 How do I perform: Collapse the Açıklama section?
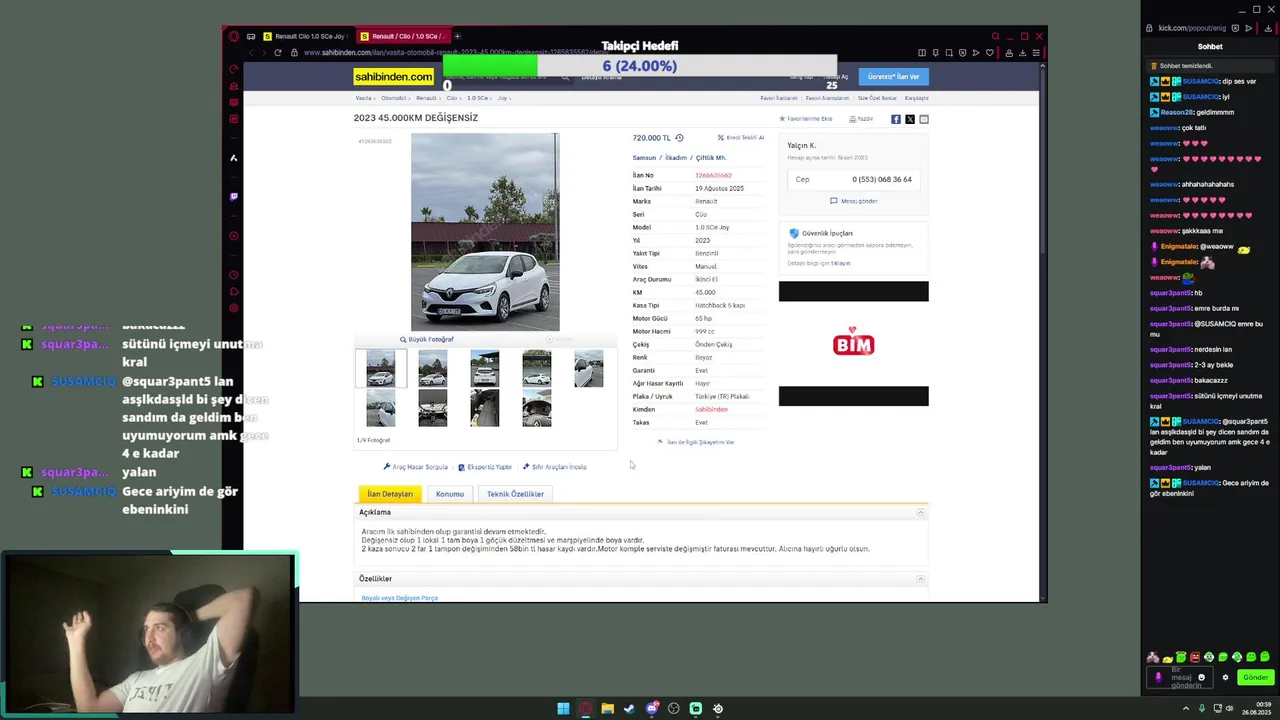921,513
